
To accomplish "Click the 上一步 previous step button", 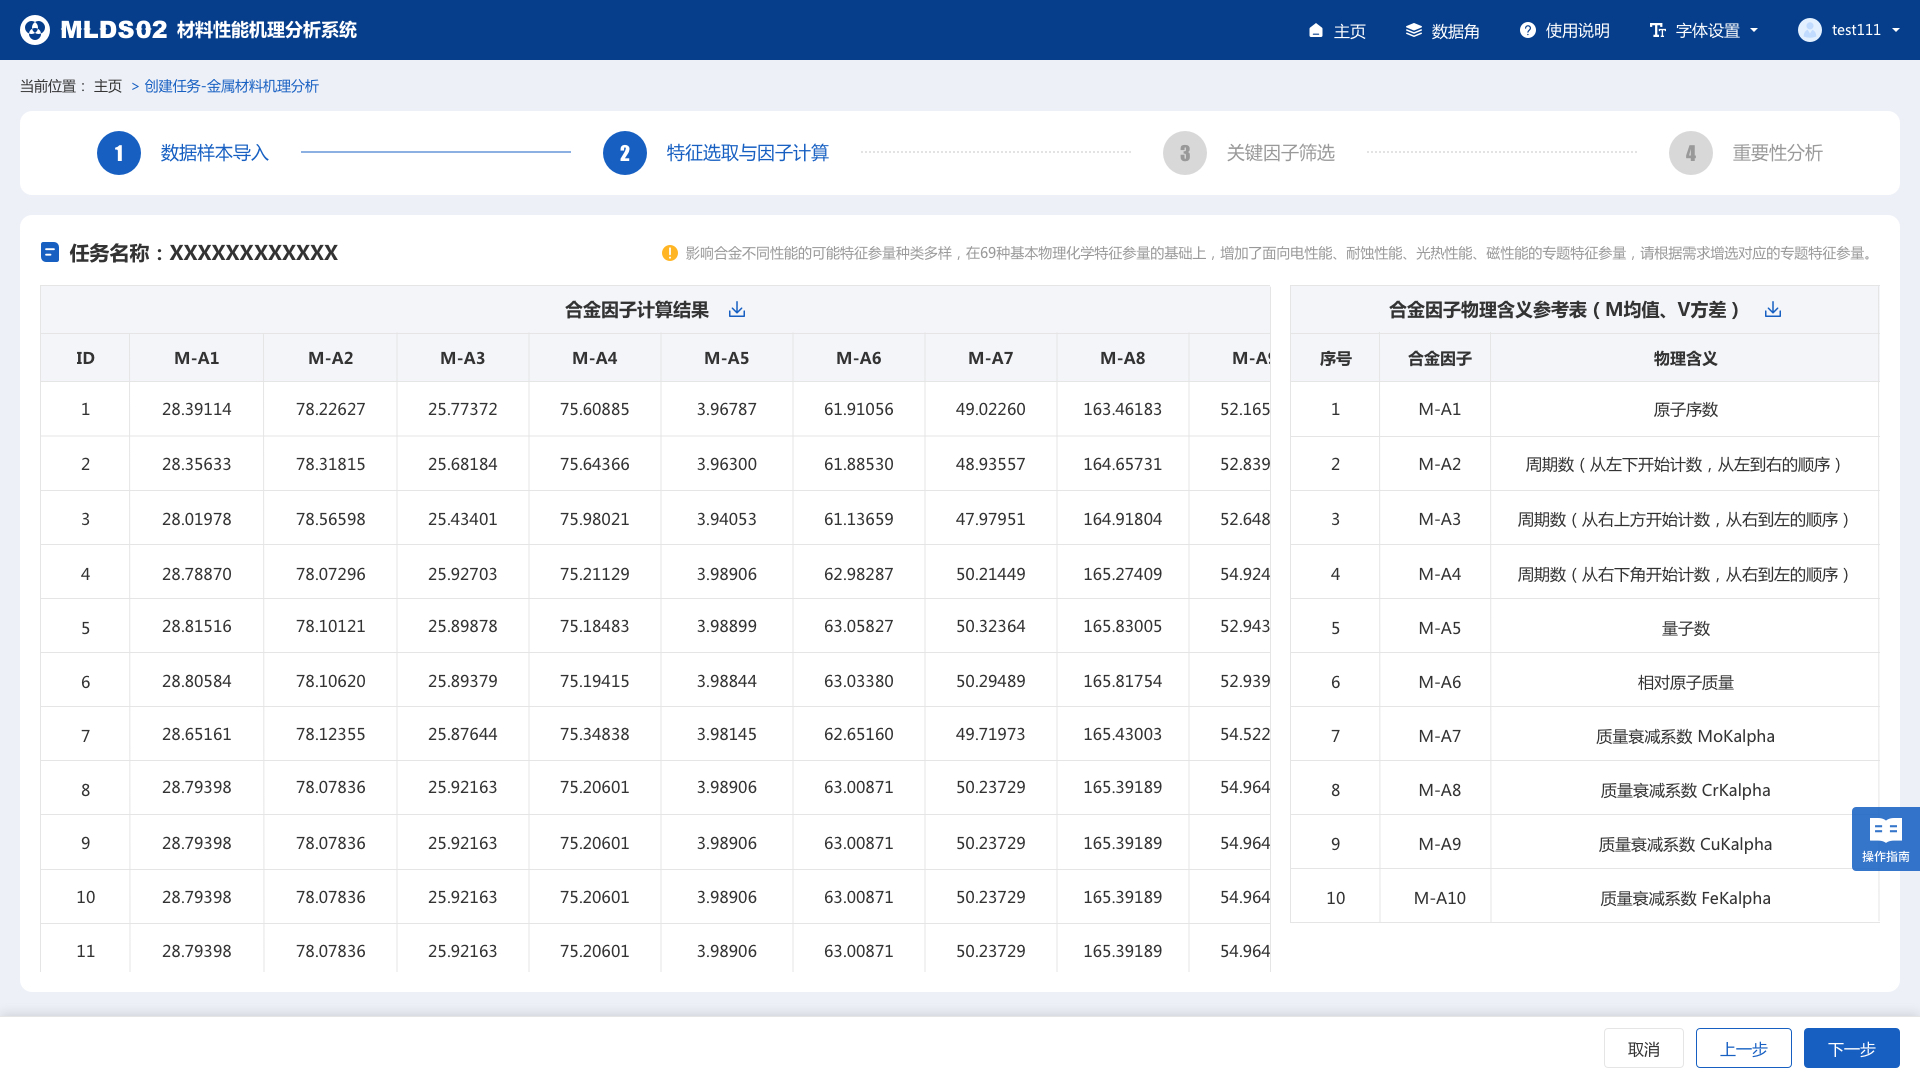I will tap(1743, 1048).
